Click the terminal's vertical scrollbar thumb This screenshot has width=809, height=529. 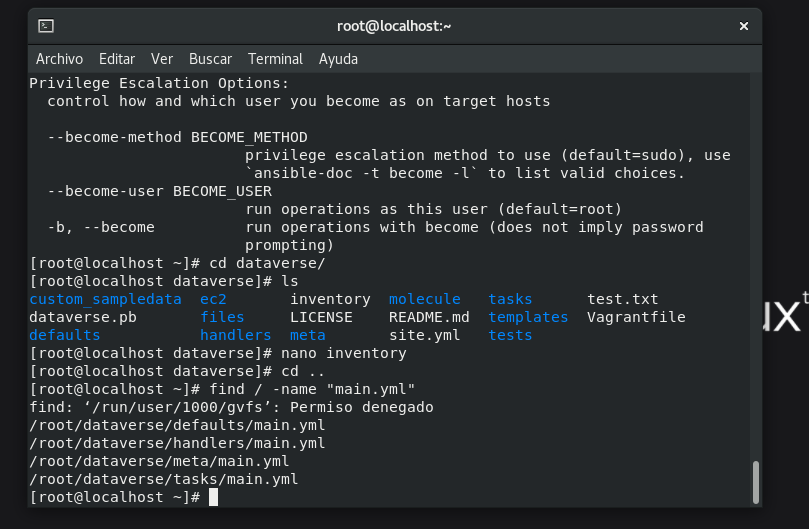tap(756, 484)
